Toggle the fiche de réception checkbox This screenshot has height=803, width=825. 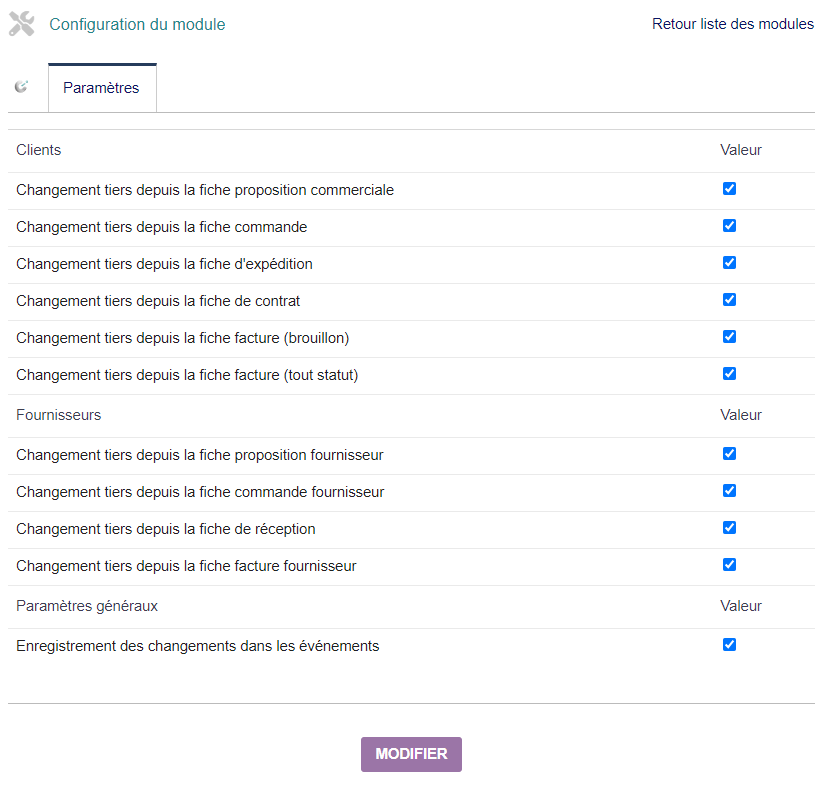[x=729, y=527]
